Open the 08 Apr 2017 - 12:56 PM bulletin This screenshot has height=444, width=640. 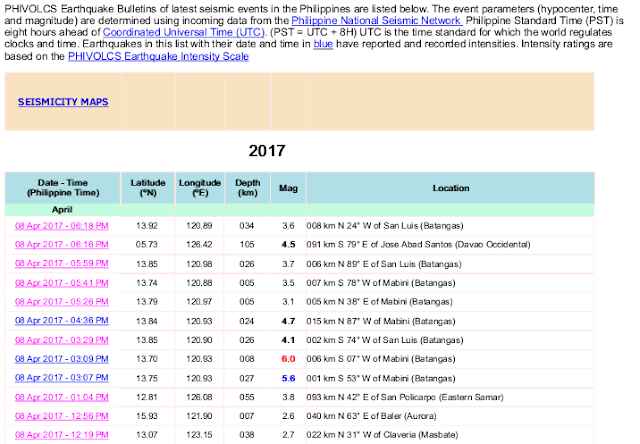62,416
